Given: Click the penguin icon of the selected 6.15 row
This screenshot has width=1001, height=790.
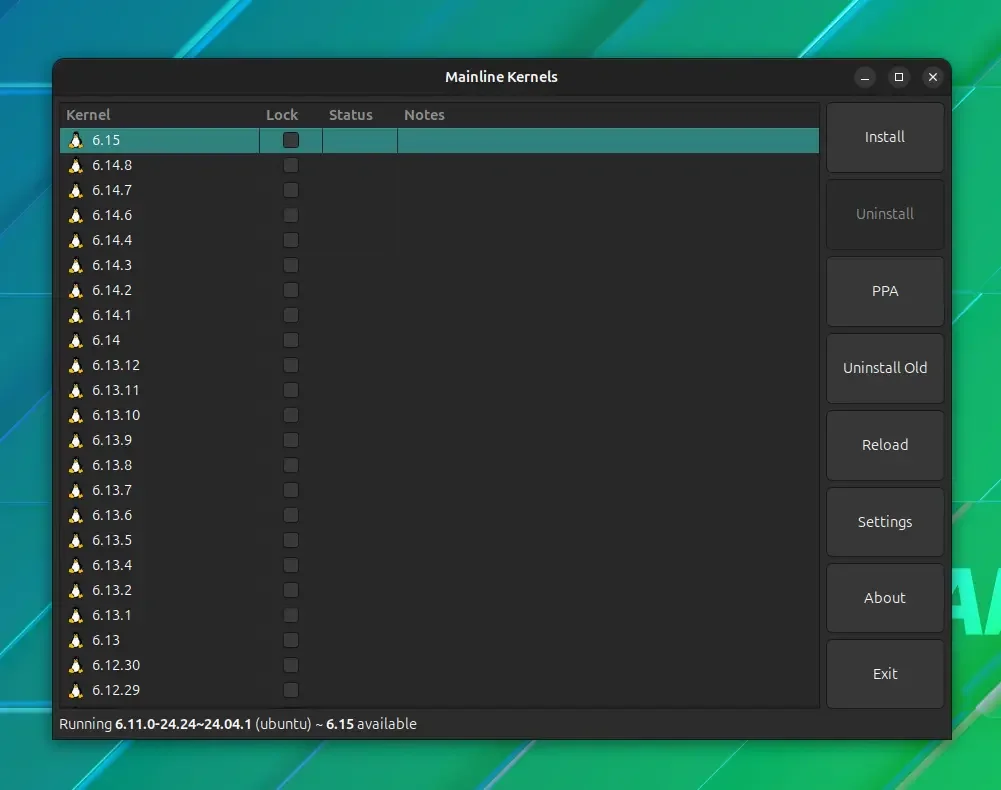Looking at the screenshot, I should (x=76, y=141).
